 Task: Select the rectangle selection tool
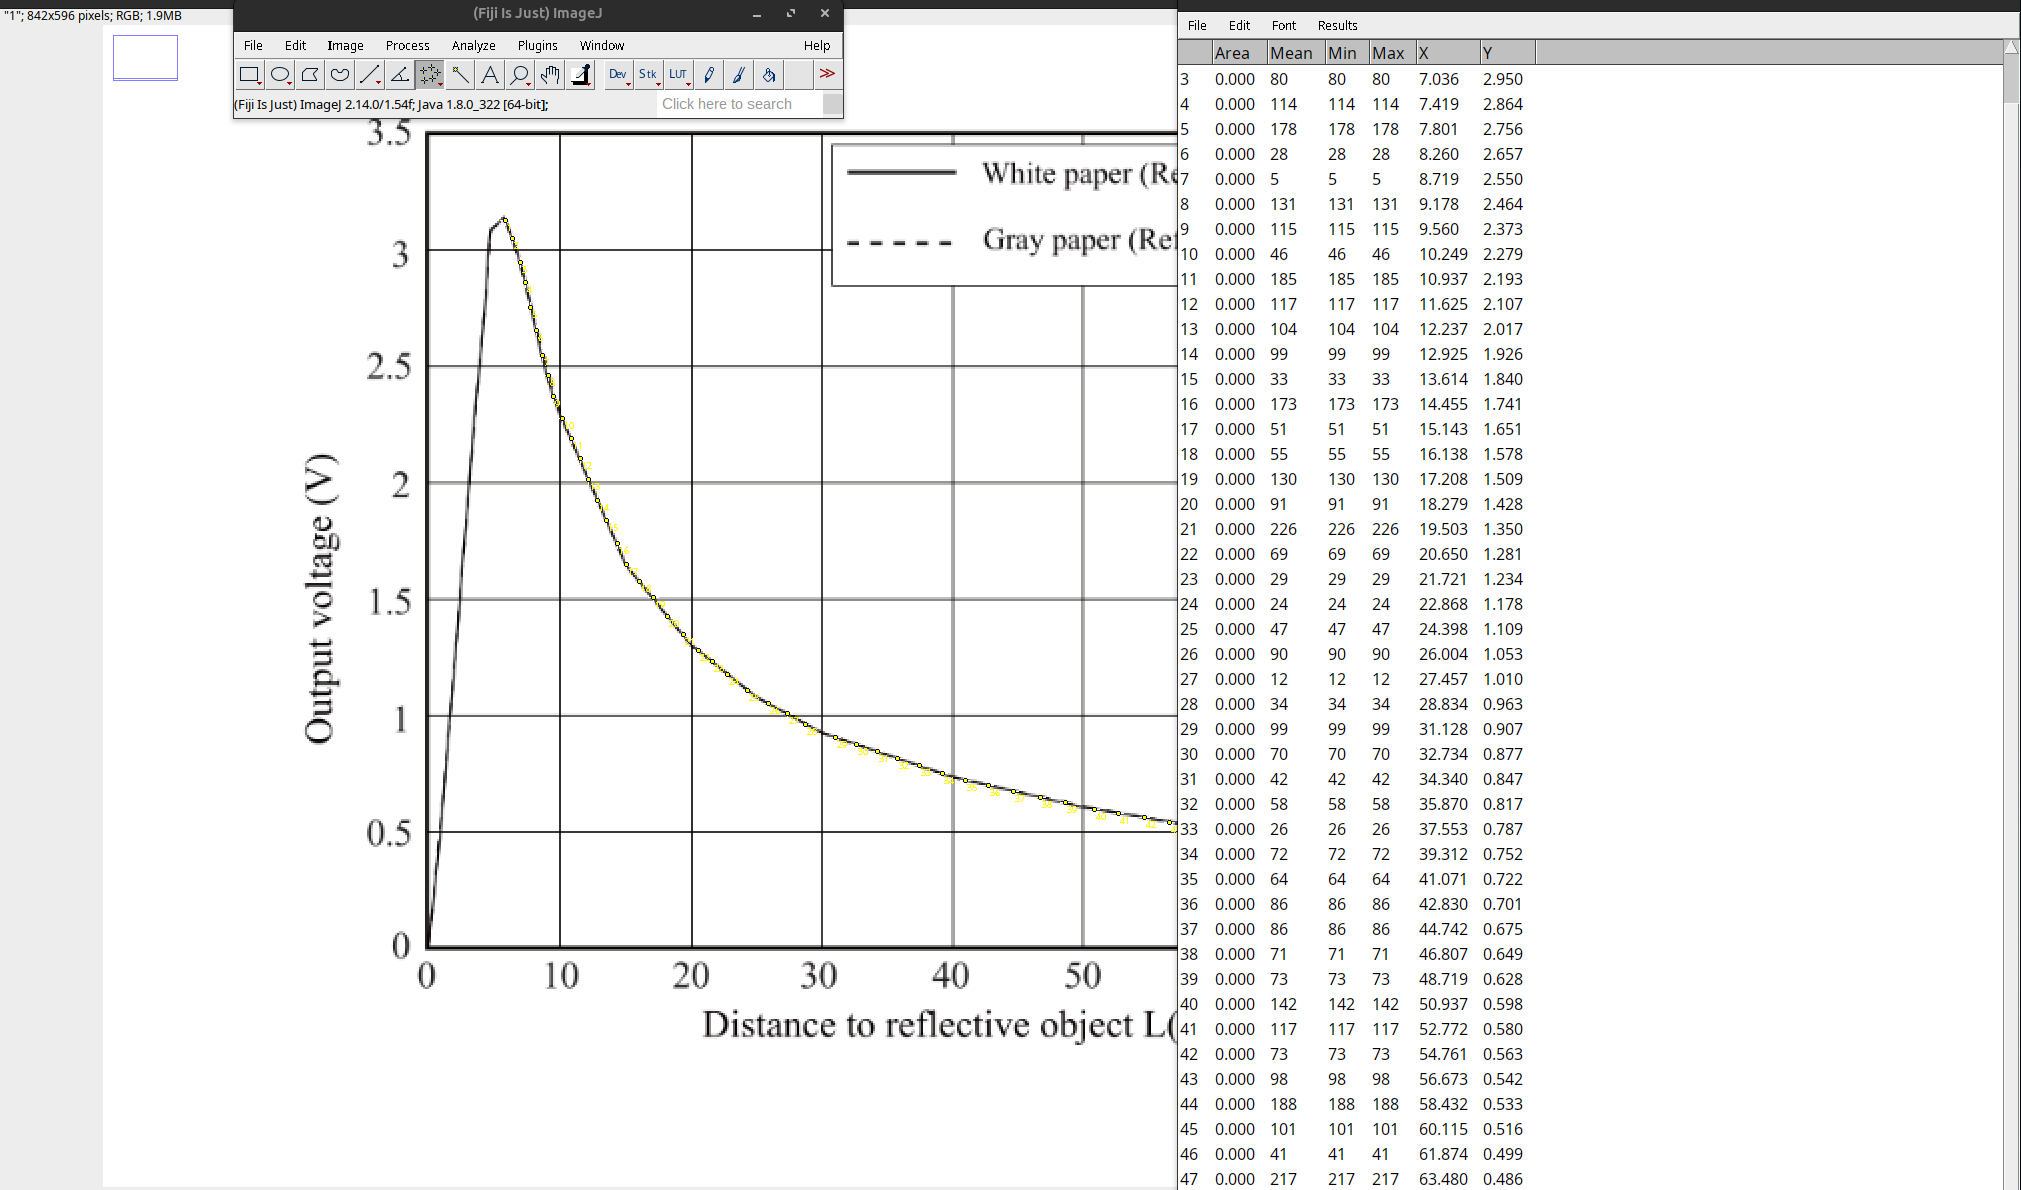pos(250,74)
